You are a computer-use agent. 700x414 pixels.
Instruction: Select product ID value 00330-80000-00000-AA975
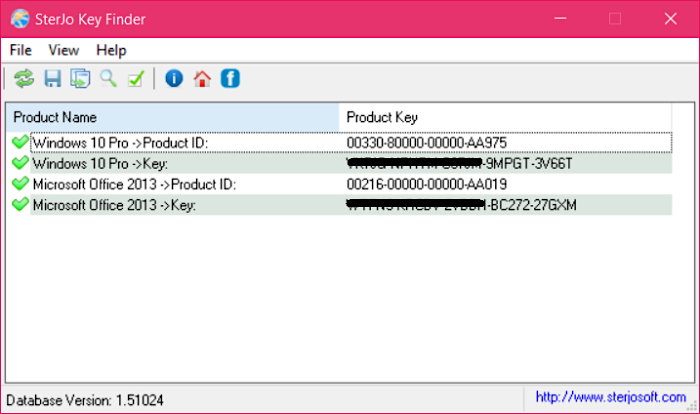point(427,143)
